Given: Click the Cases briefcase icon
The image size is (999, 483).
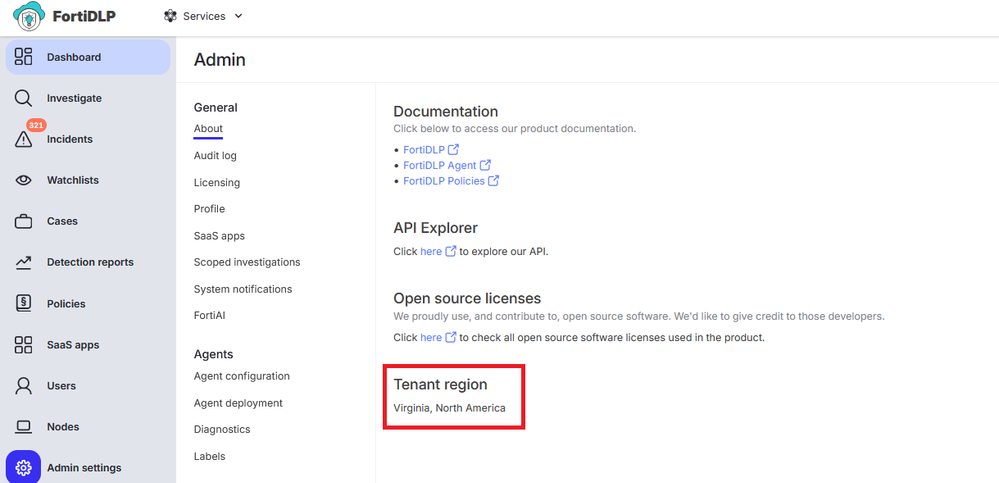Looking at the screenshot, I should [23, 221].
